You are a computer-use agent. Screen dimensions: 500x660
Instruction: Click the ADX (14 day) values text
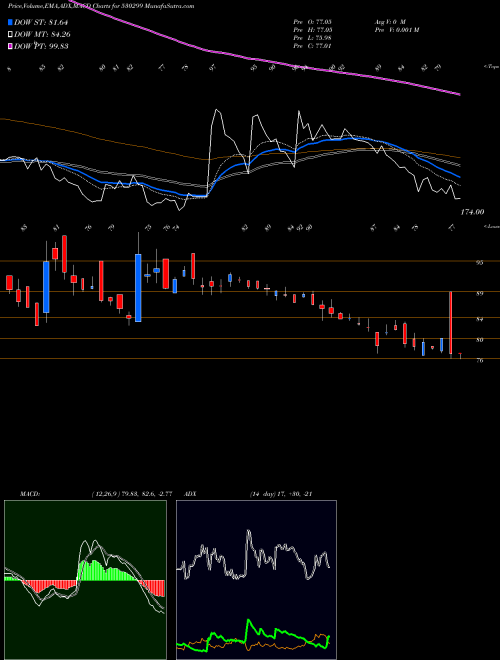click(x=281, y=494)
